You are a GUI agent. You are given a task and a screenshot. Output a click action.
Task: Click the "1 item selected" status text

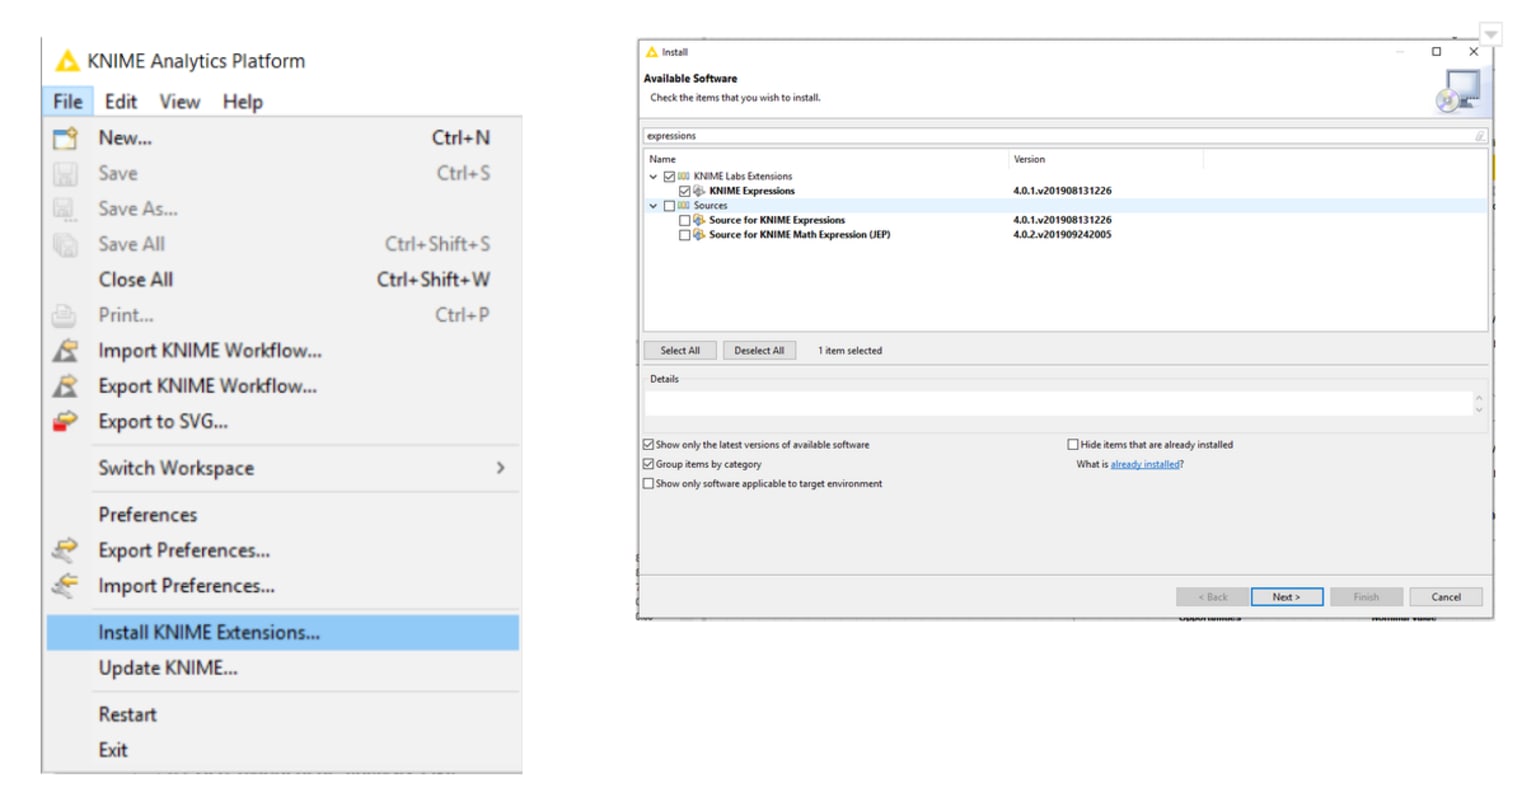point(850,351)
